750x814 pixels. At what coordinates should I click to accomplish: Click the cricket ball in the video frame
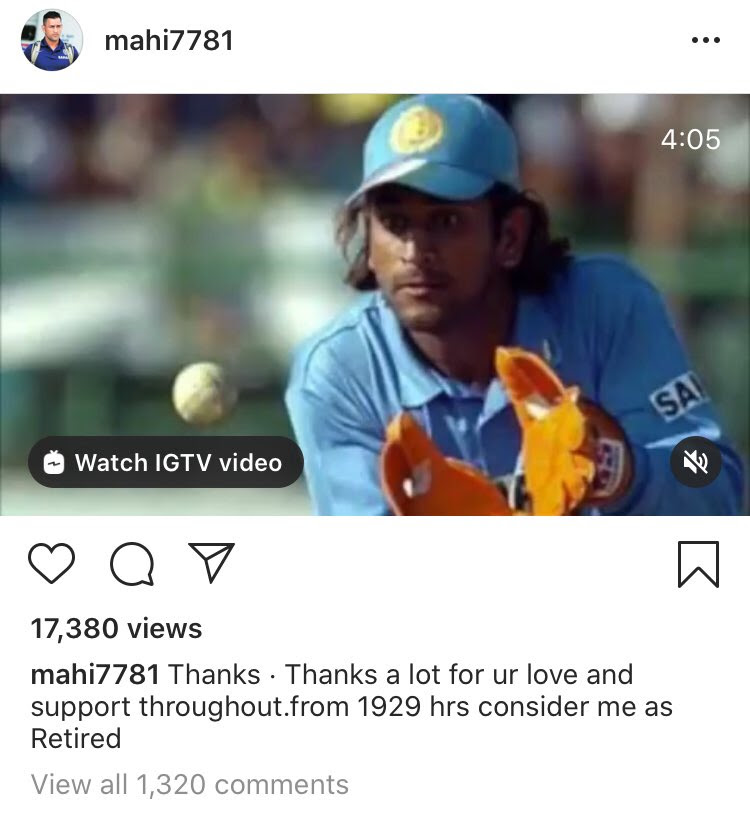(203, 392)
